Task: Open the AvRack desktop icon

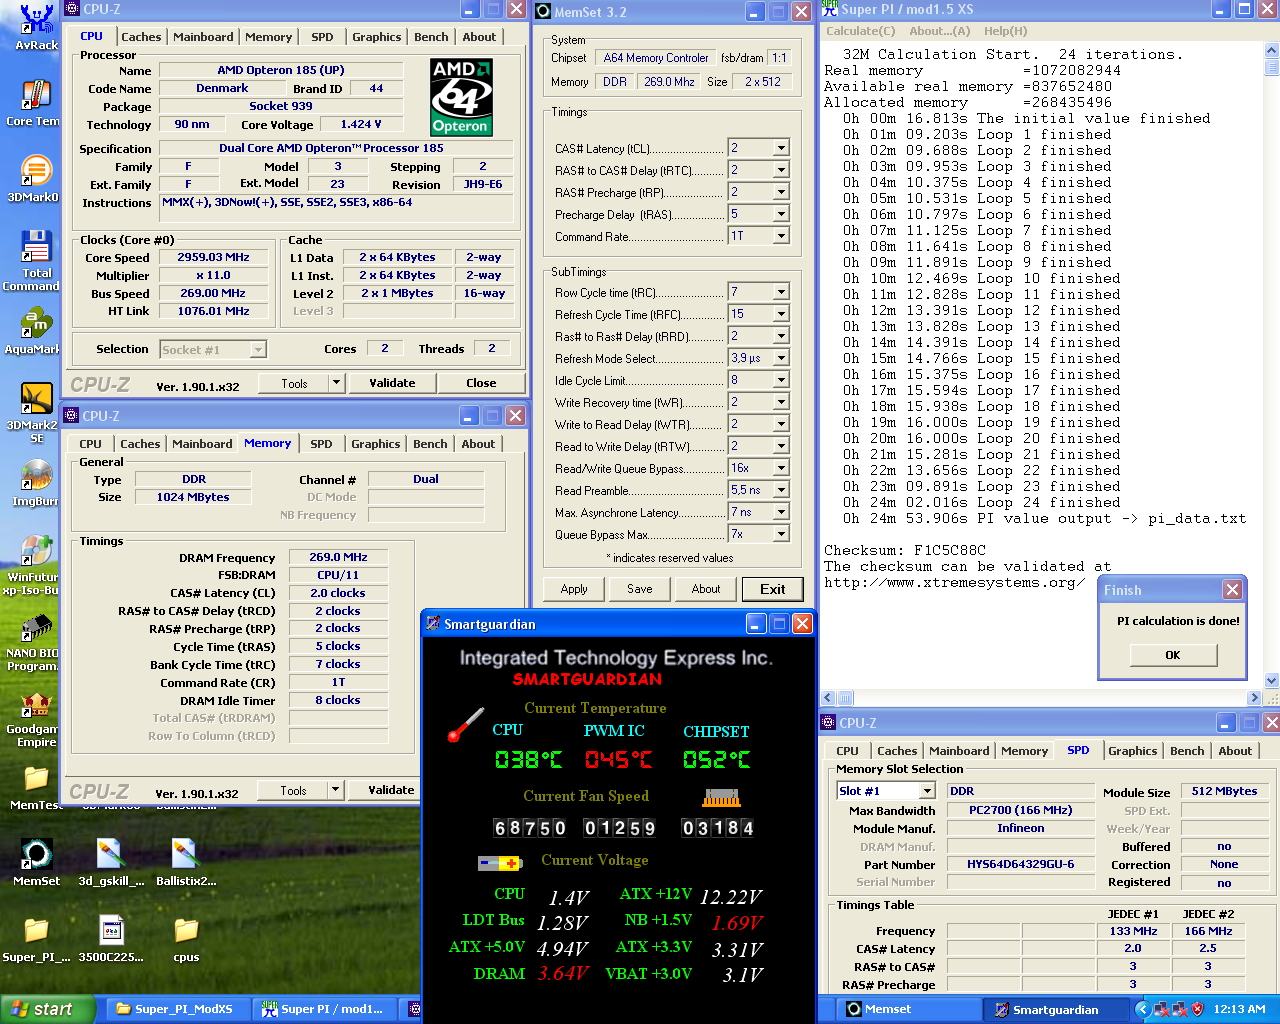Action: point(36,26)
